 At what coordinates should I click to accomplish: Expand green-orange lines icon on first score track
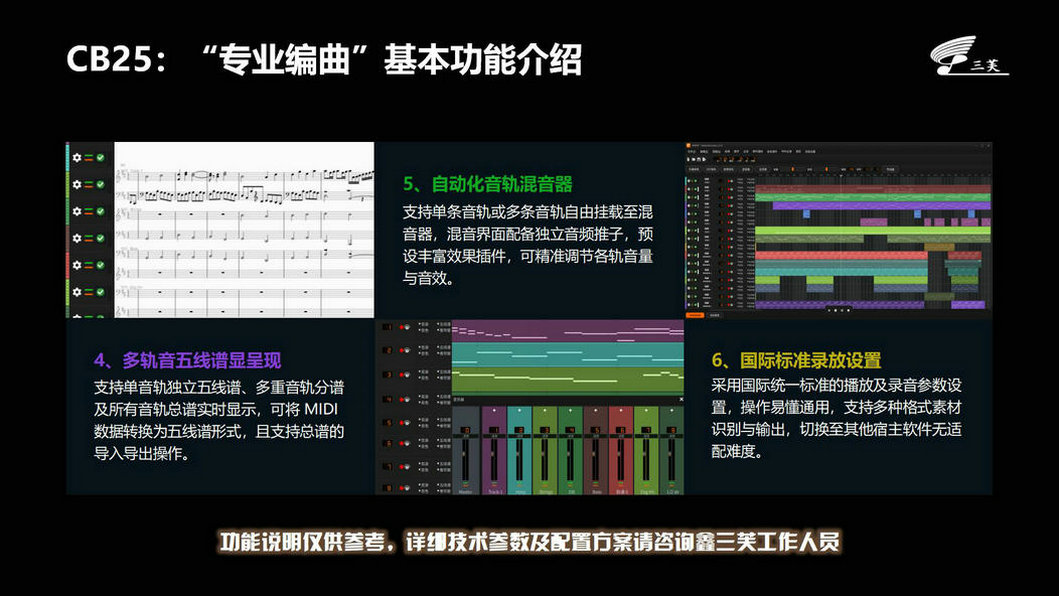click(88, 157)
